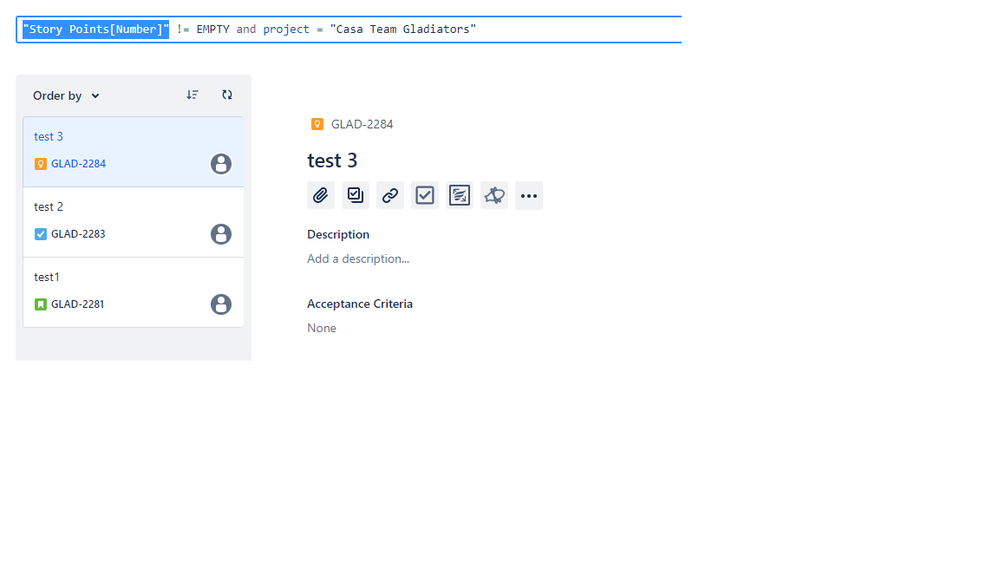Open the Order by dropdown

coord(66,96)
